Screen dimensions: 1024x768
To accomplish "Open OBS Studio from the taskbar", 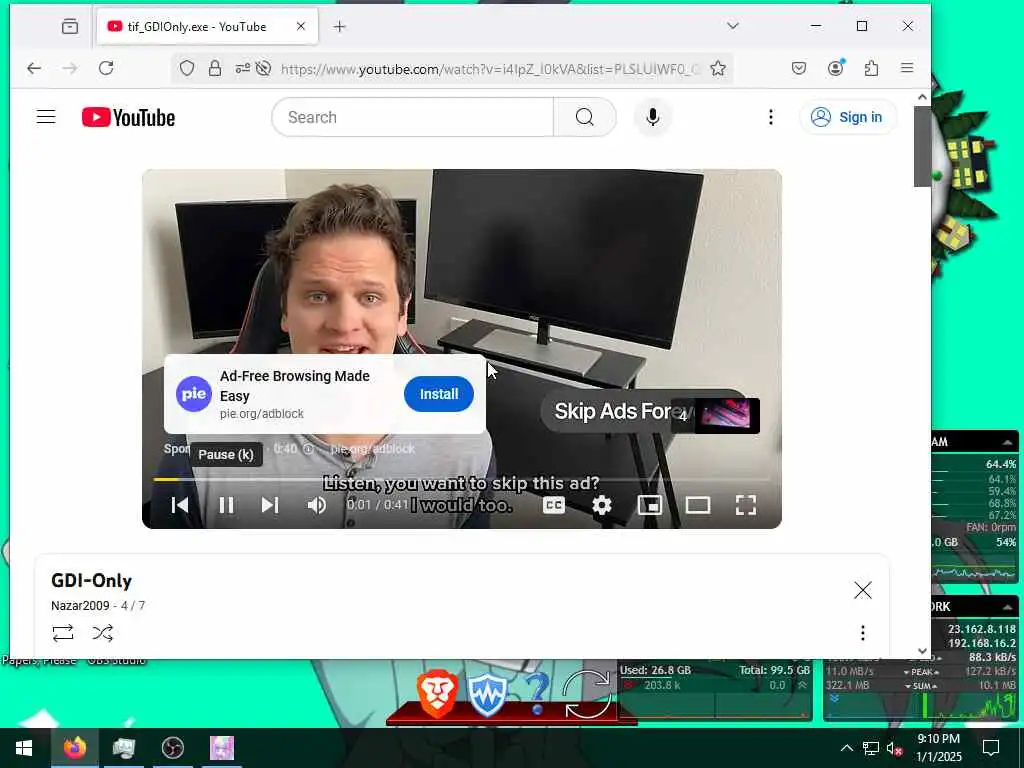I will pyautogui.click(x=172, y=748).
